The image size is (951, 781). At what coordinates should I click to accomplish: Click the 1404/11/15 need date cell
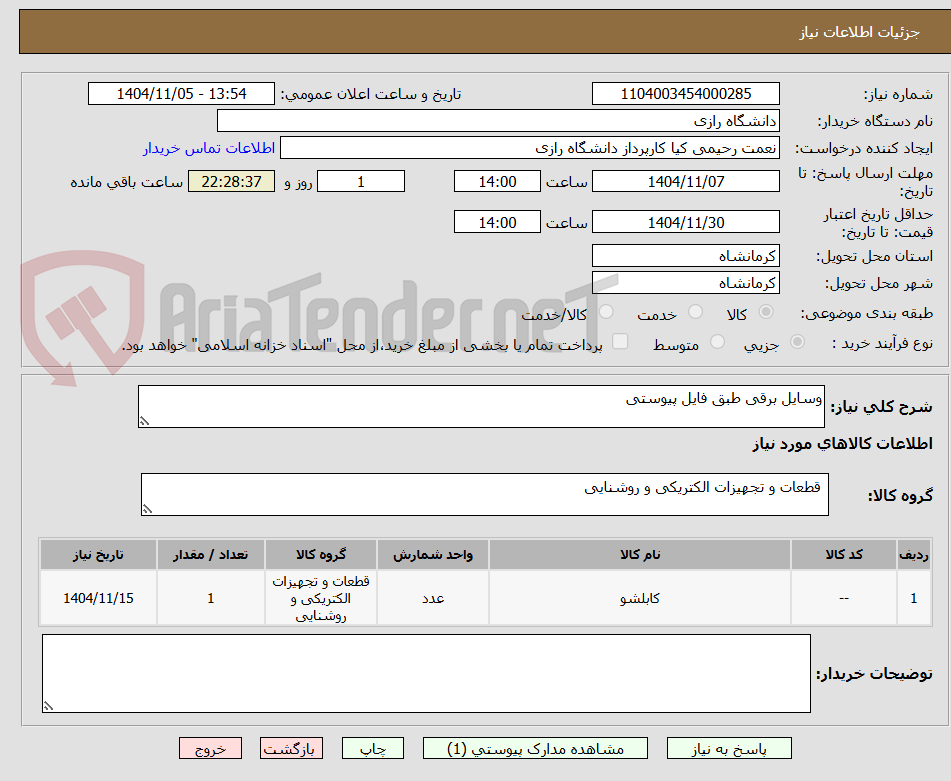(98, 598)
